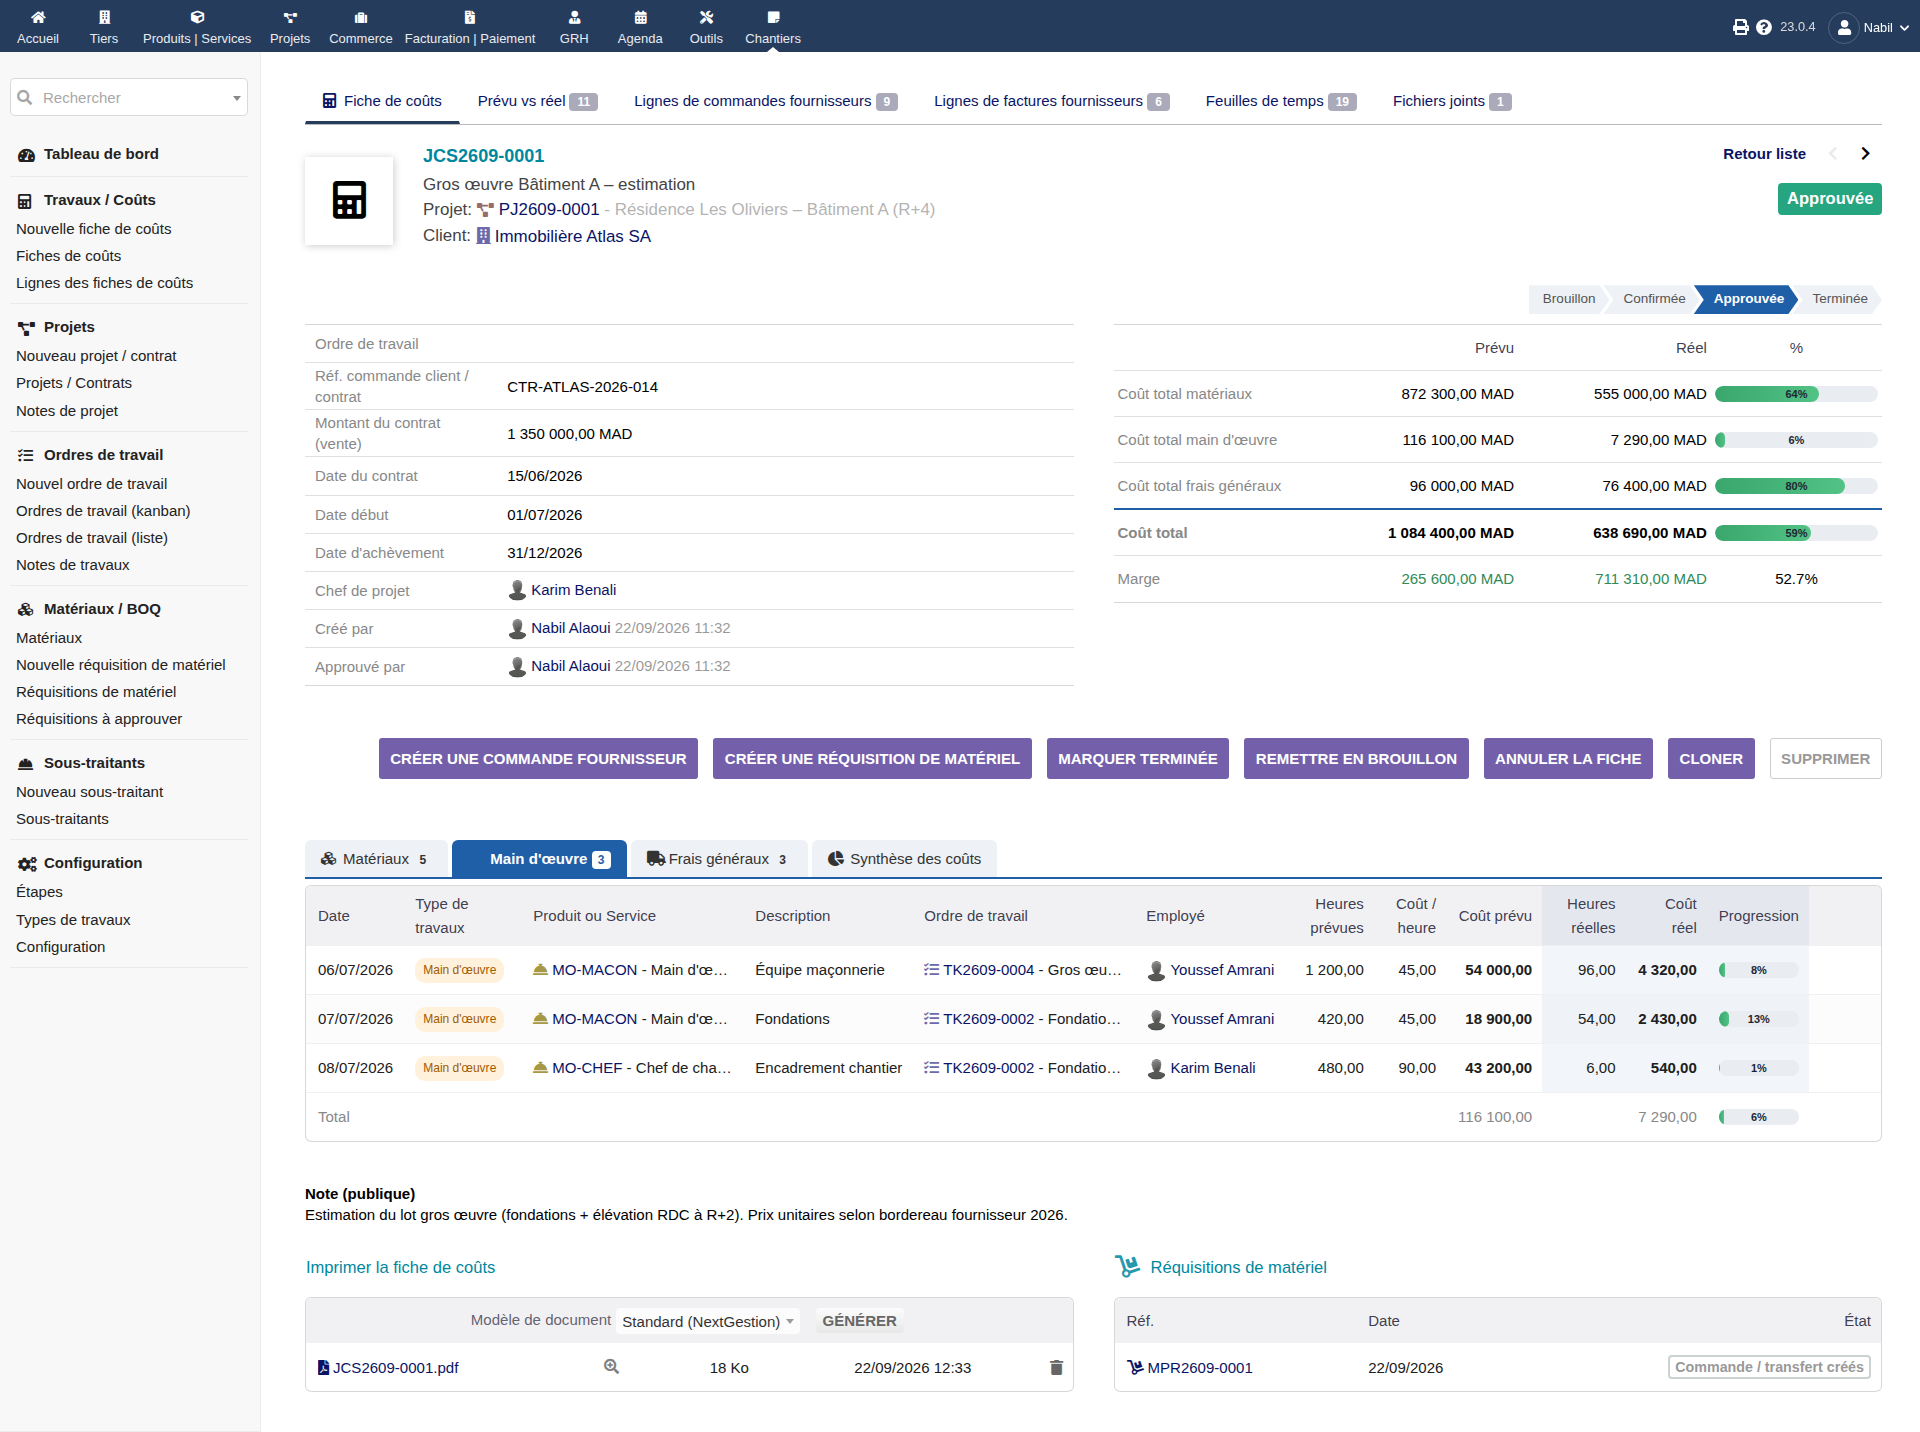Click the CLONER button
The image size is (1920, 1432).
(x=1711, y=759)
